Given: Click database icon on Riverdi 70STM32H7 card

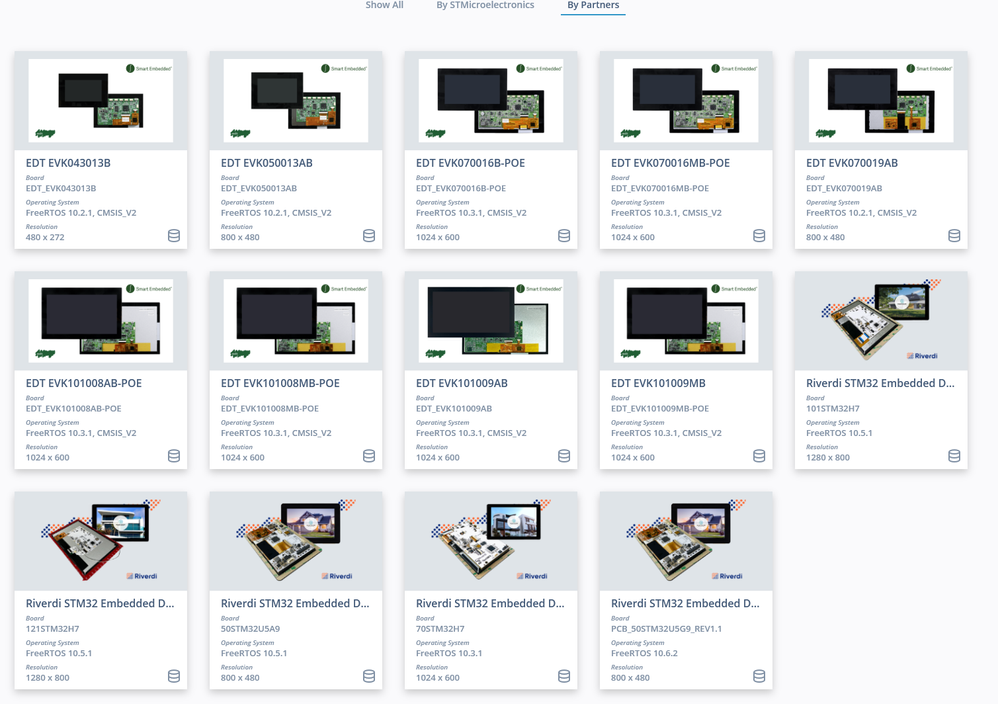Looking at the screenshot, I should tap(564, 676).
